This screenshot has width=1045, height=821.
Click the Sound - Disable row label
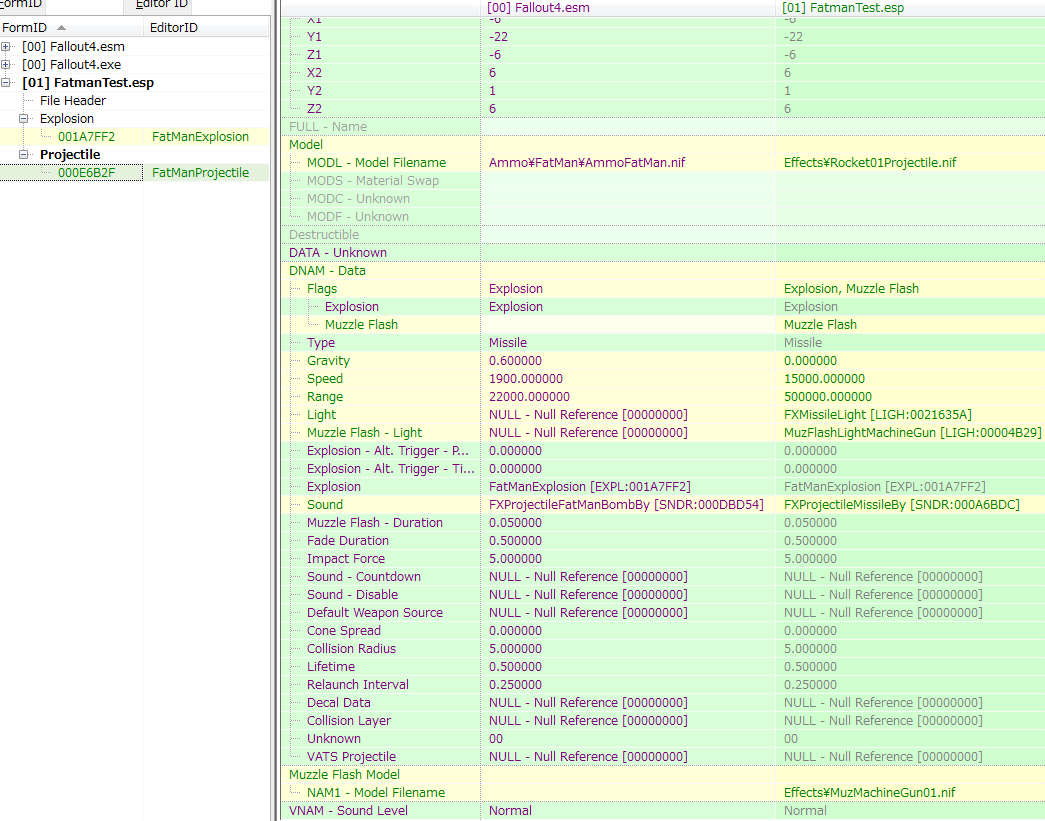click(x=352, y=594)
